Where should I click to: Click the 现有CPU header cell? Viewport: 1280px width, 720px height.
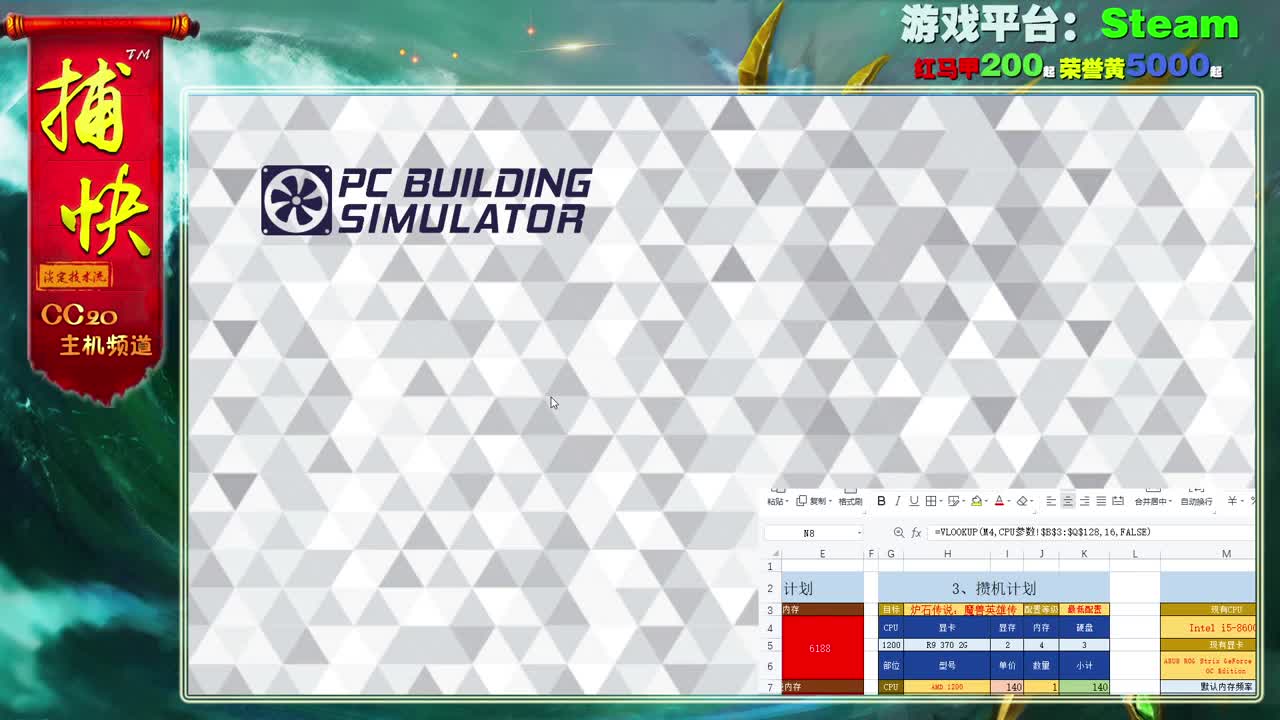(x=1208, y=609)
